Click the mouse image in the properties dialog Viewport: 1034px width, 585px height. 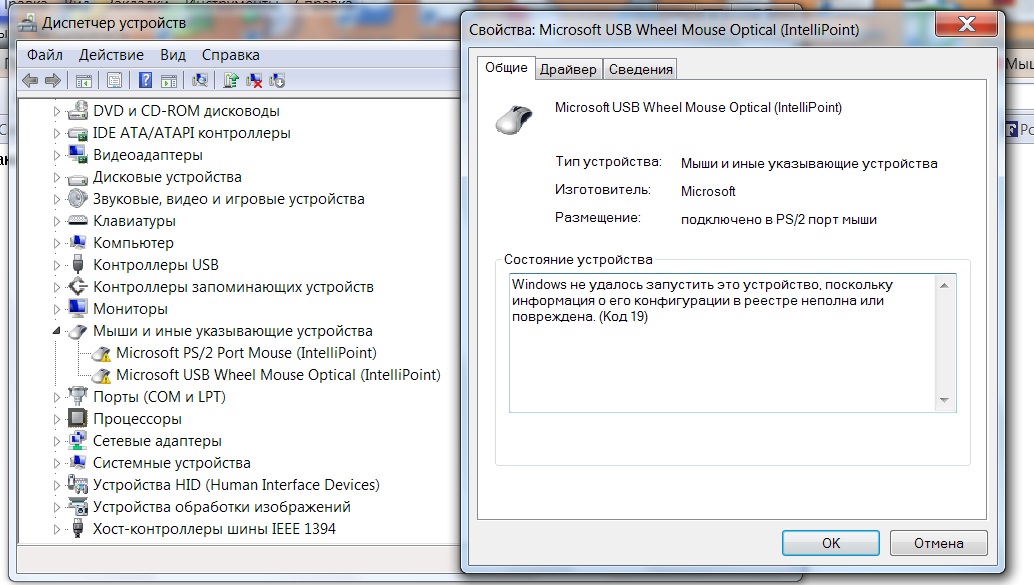(514, 119)
